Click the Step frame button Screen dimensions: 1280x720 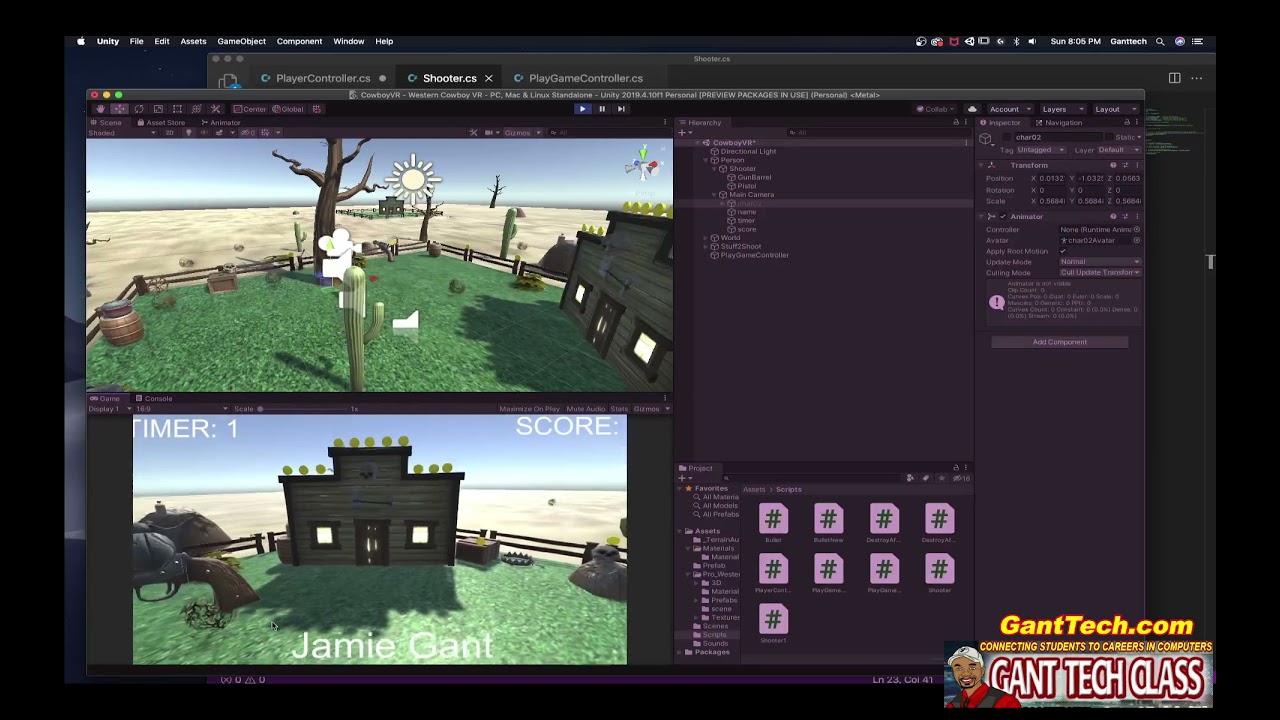click(621, 109)
